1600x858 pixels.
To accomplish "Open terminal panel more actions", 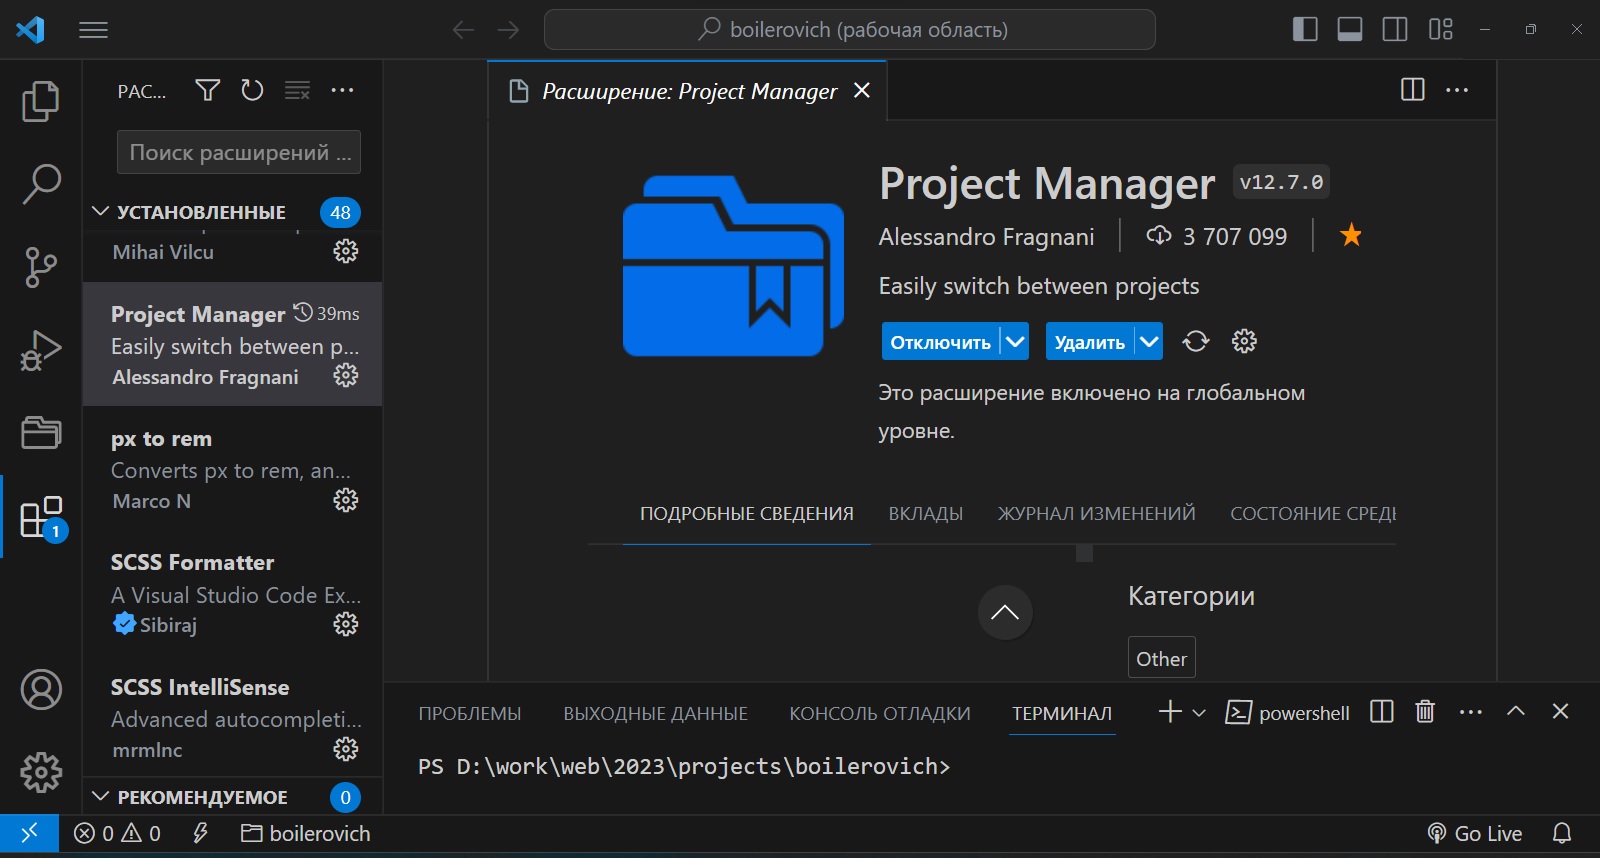I will [x=1470, y=712].
